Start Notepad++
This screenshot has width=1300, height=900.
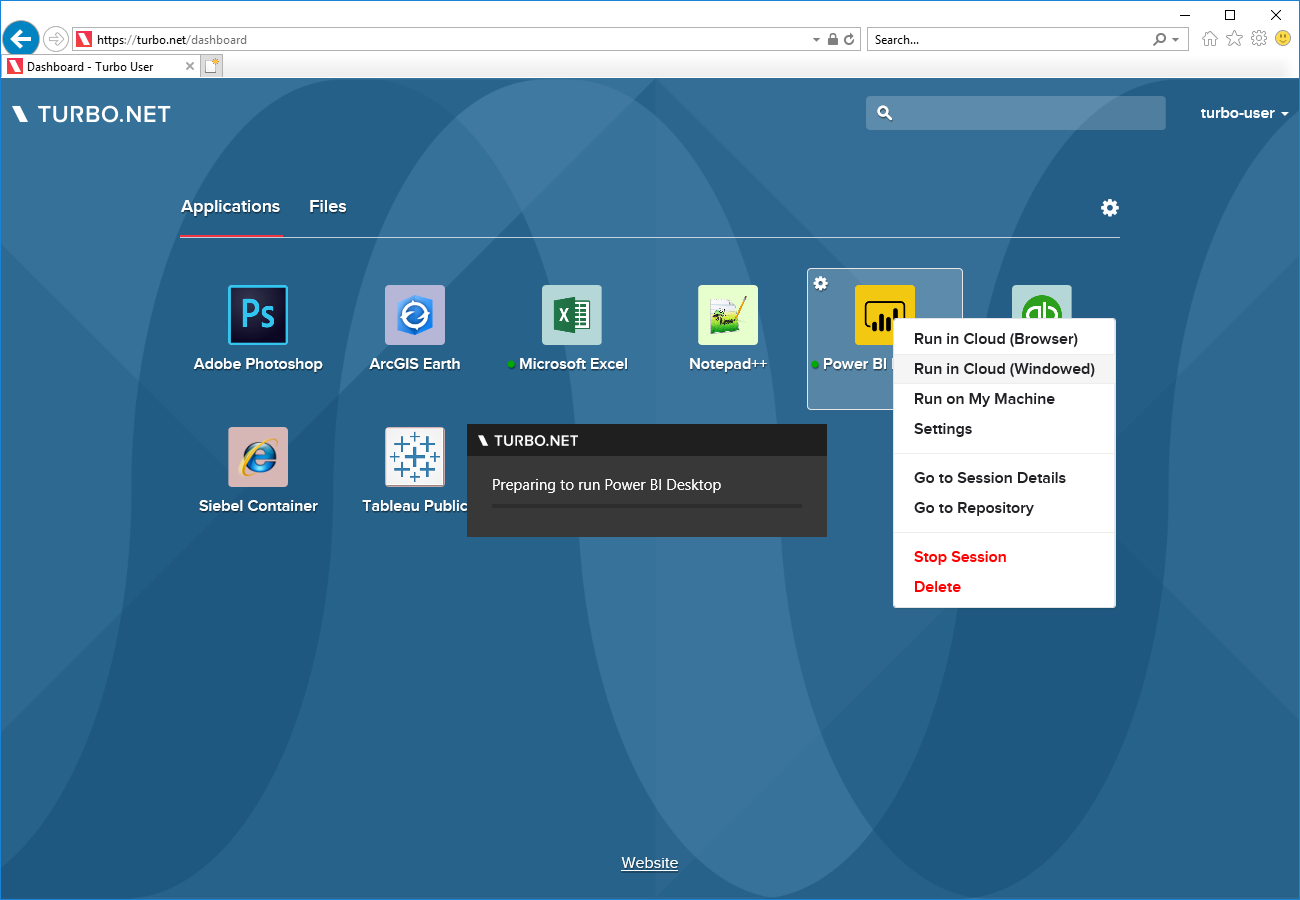pyautogui.click(x=727, y=314)
